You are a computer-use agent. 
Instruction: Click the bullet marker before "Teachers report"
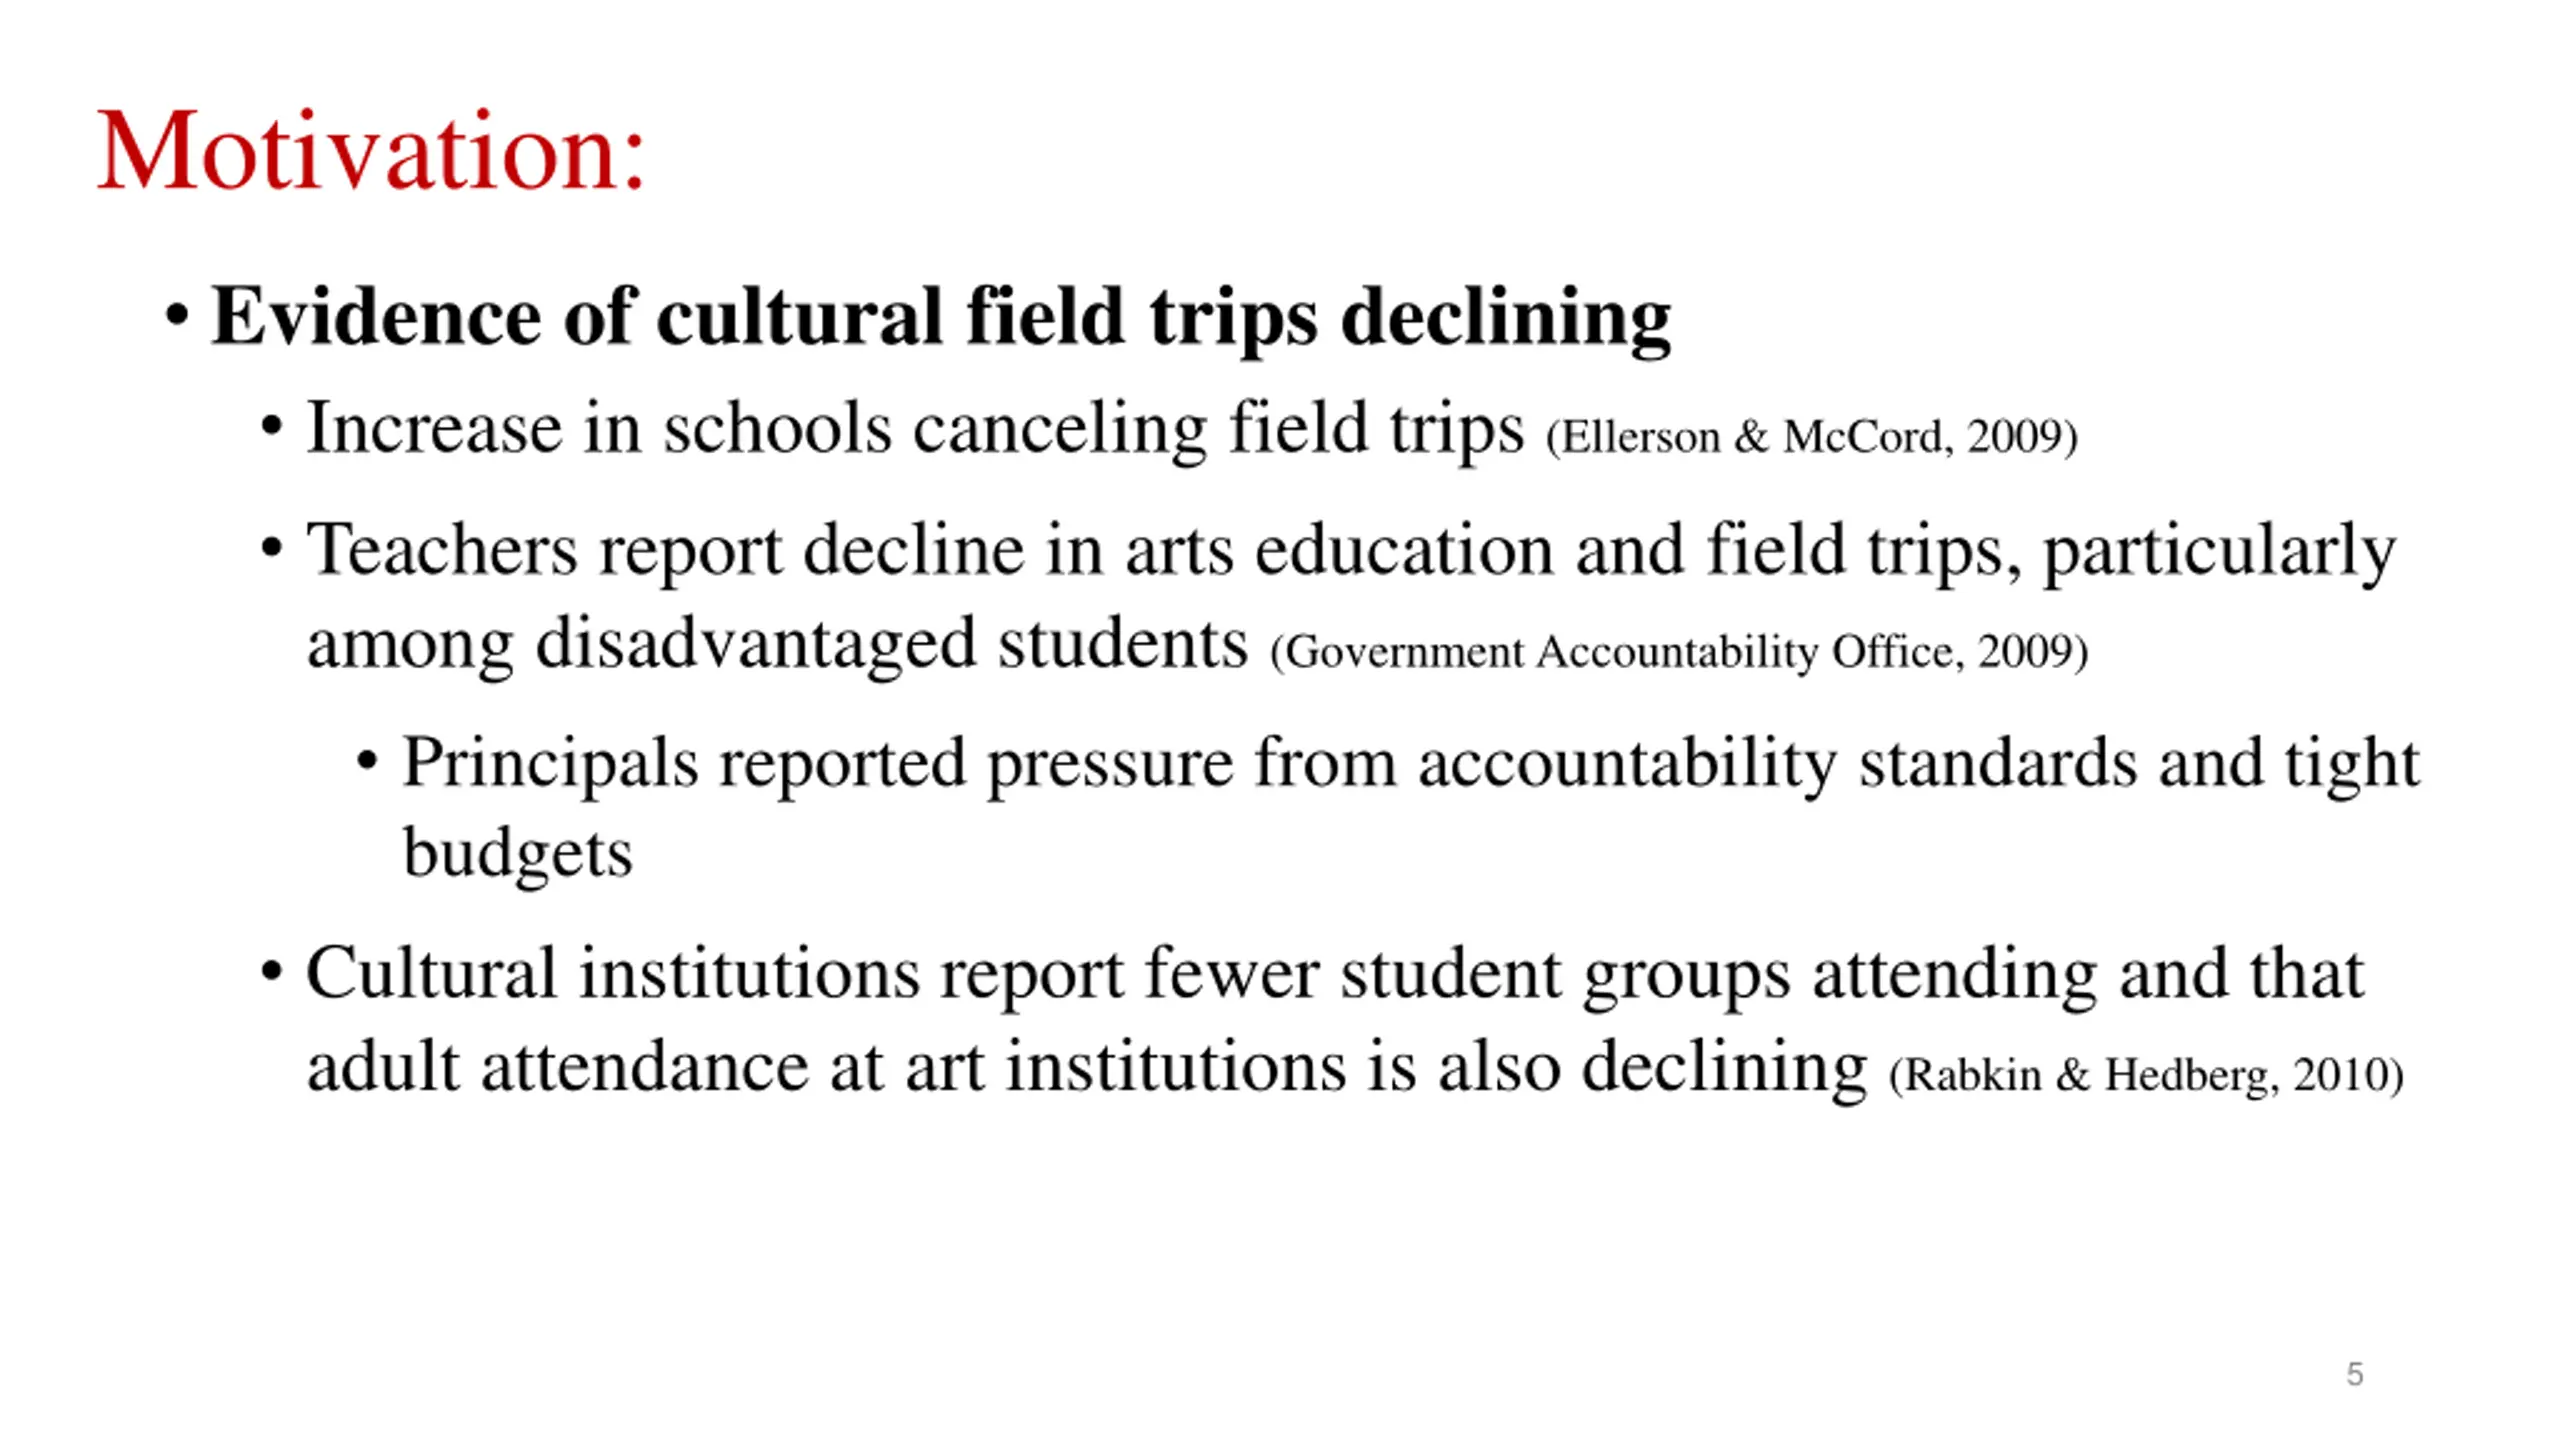tap(271, 548)
